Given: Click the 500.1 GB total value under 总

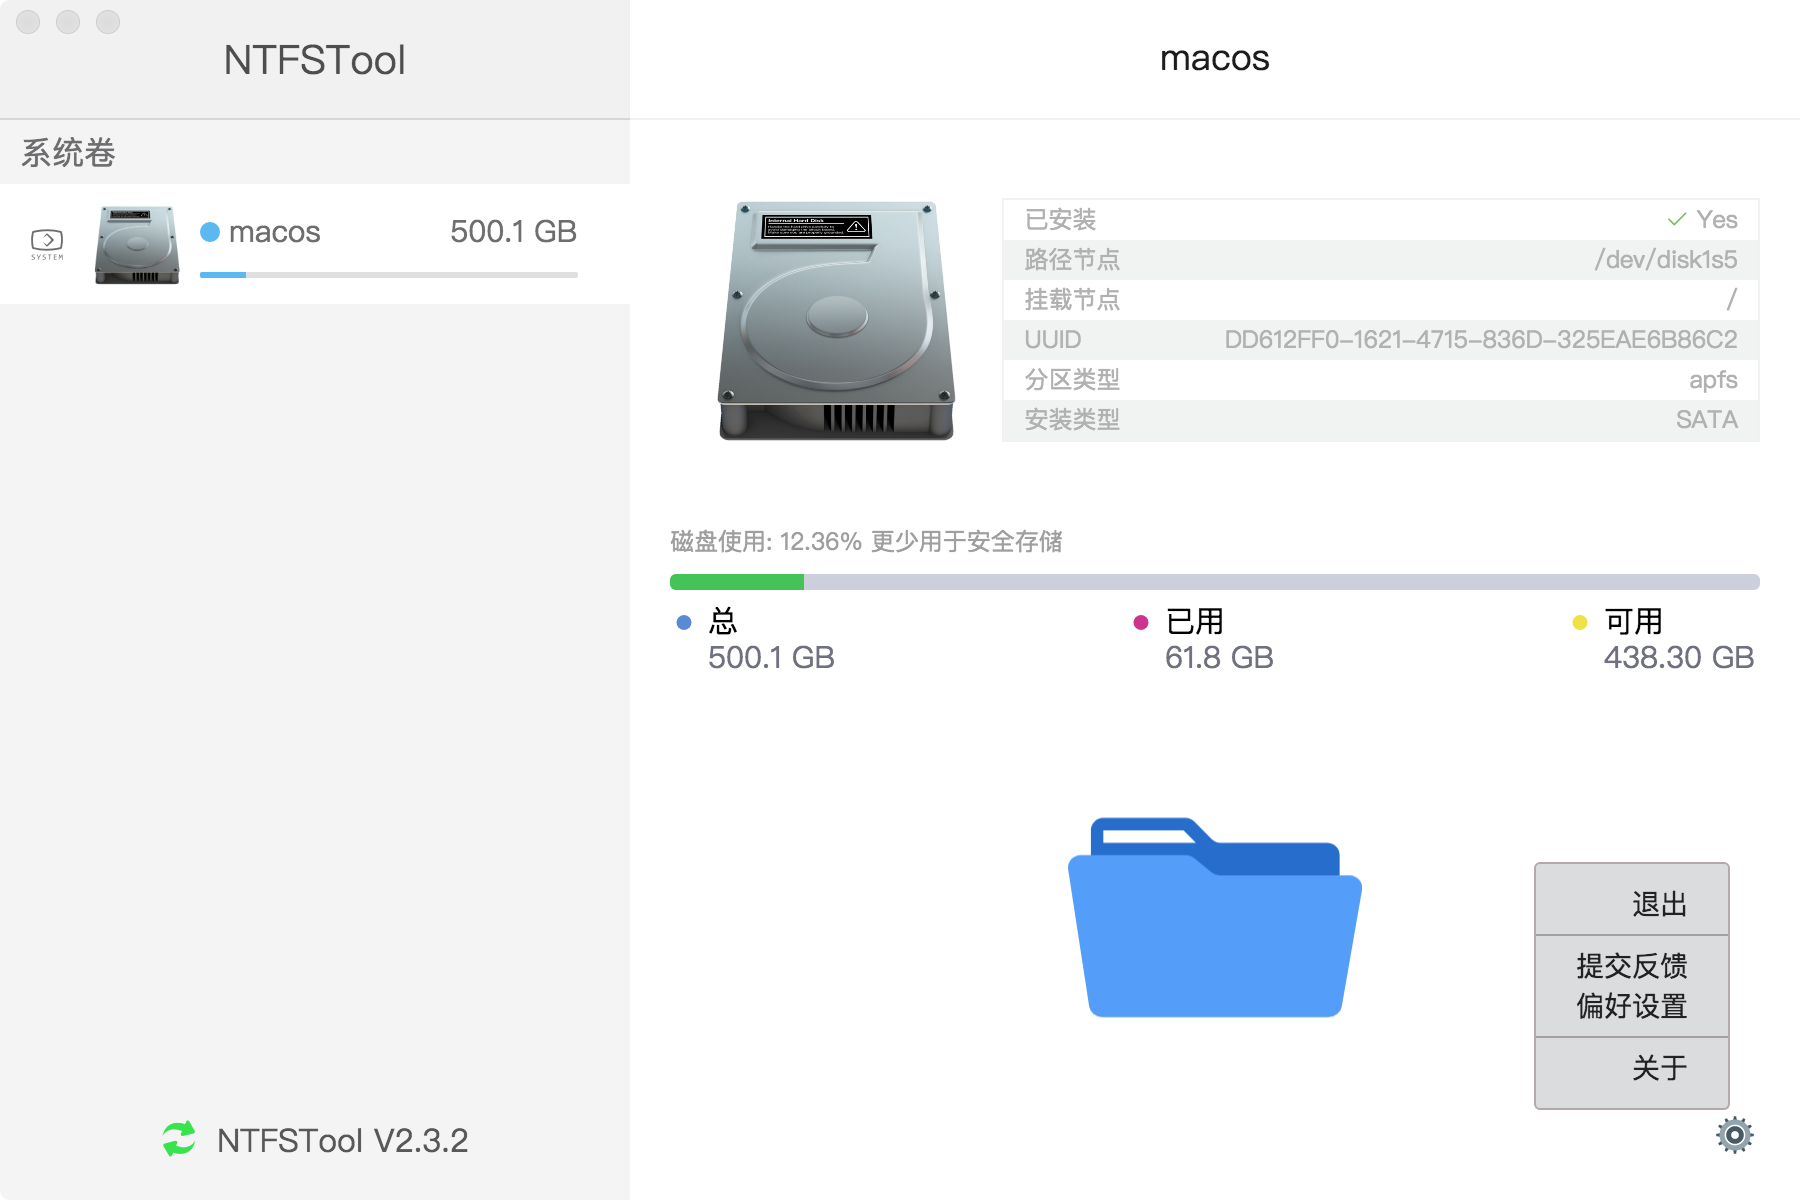Looking at the screenshot, I should [x=771, y=658].
